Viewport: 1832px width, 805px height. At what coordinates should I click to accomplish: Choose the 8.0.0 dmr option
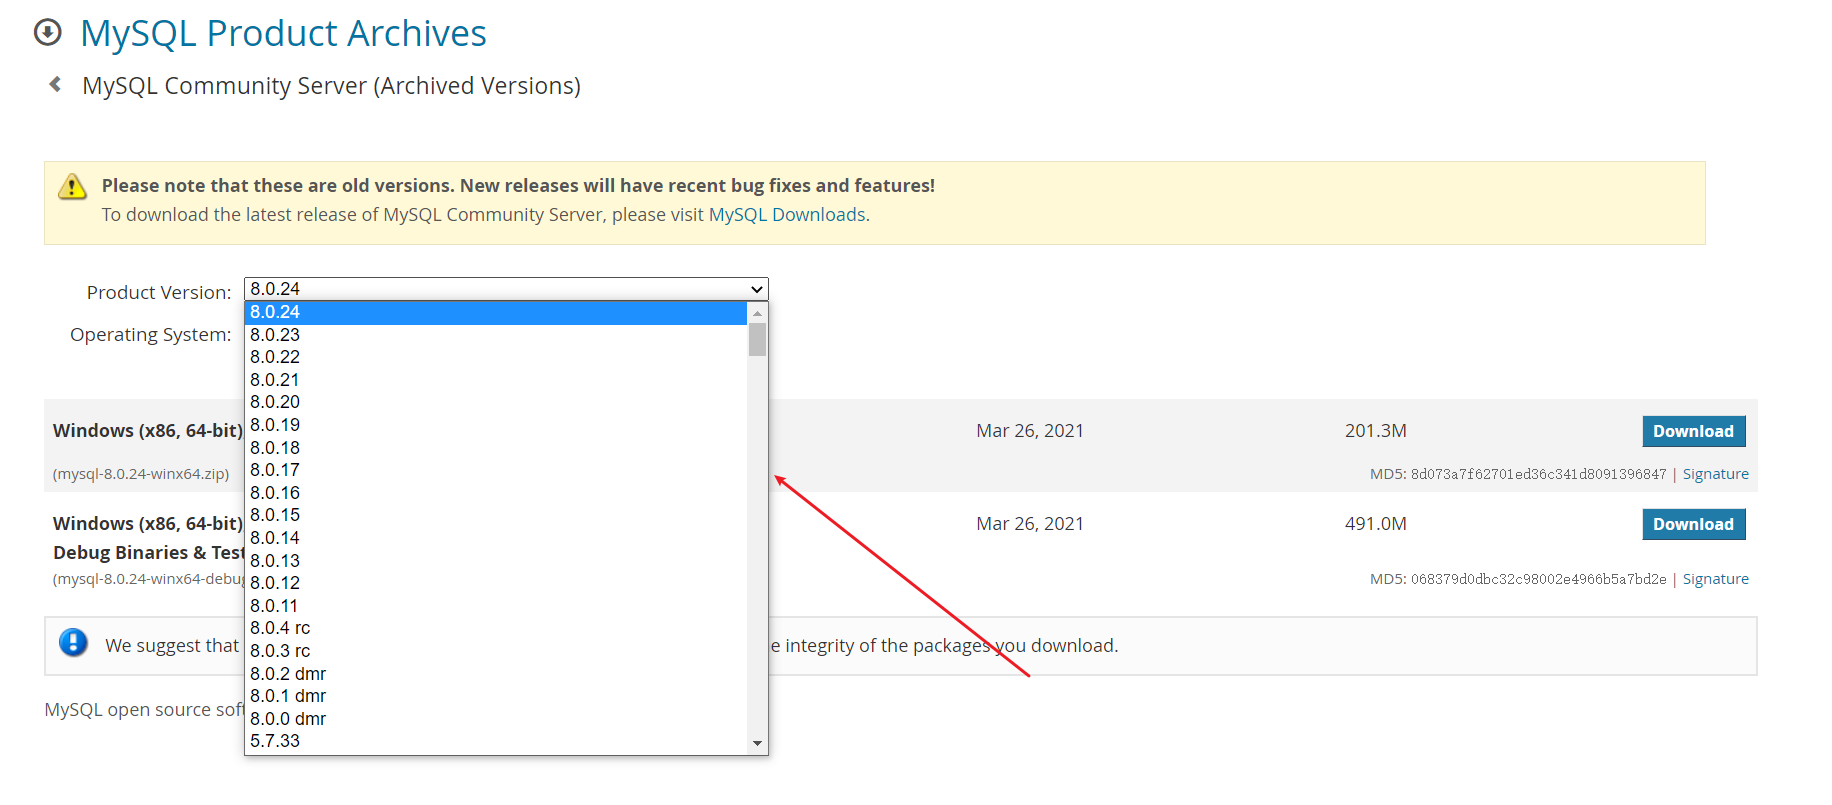(496, 719)
